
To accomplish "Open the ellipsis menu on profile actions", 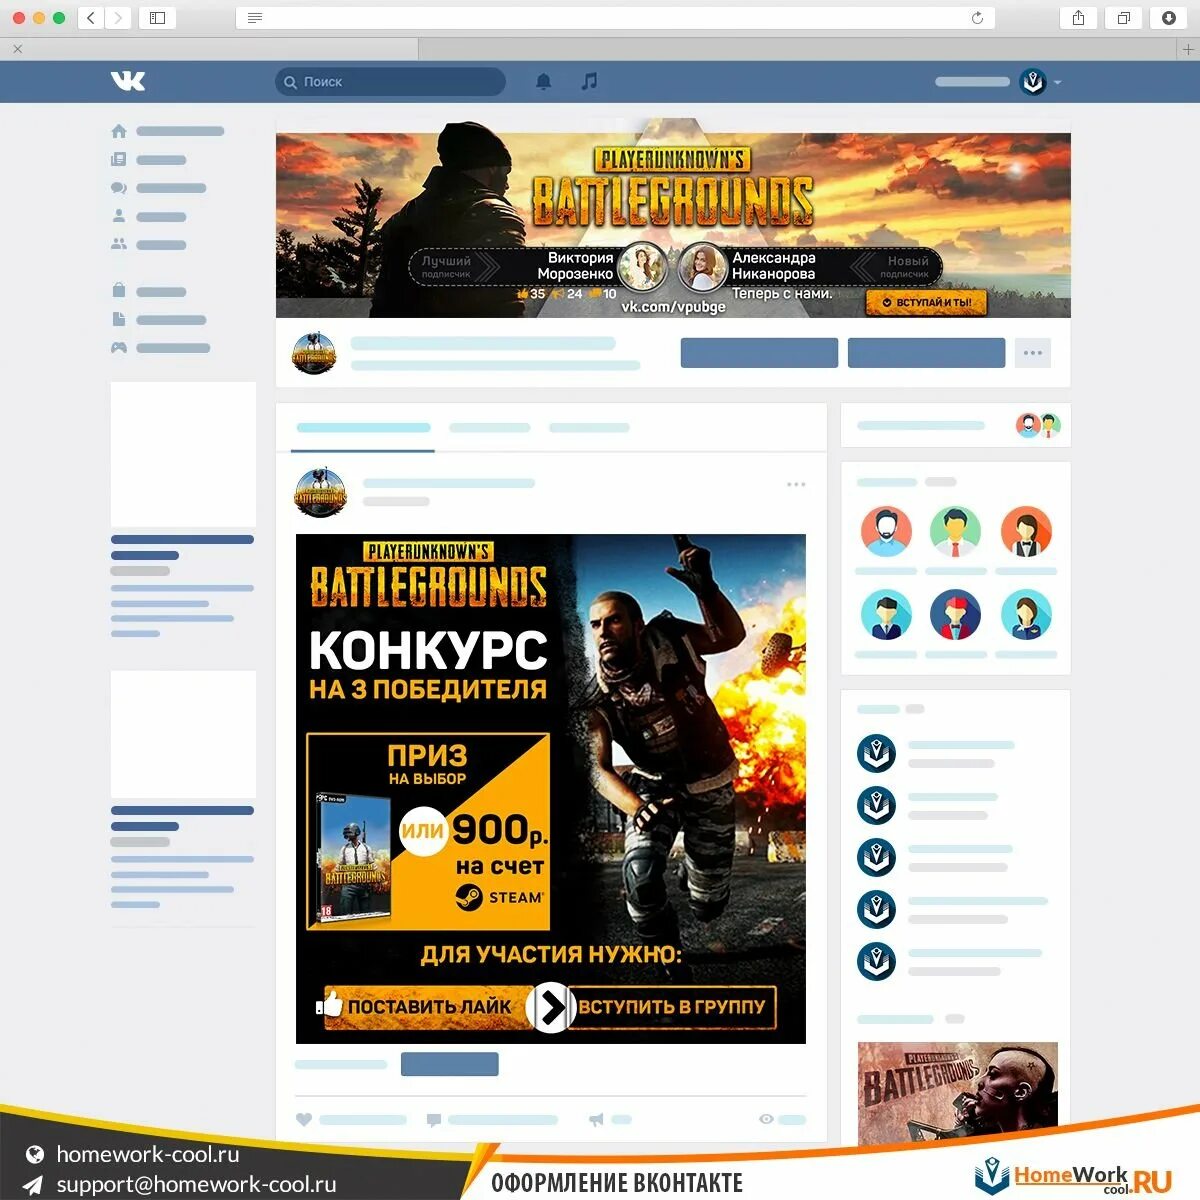I will (1032, 352).
